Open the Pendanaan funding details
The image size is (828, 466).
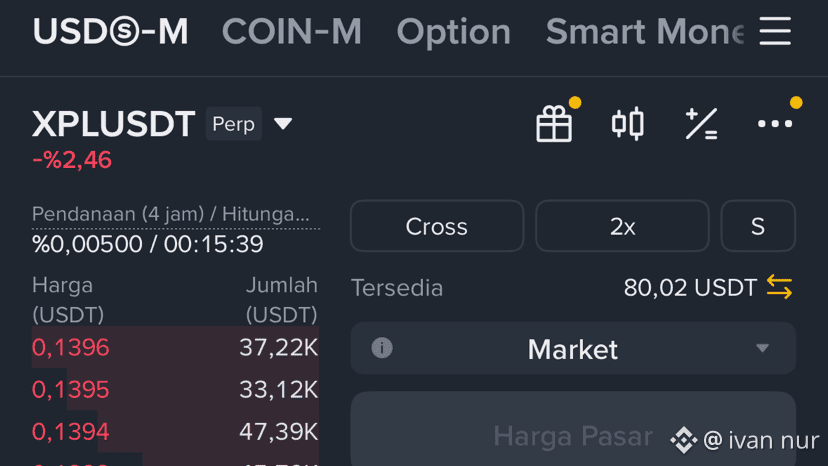point(171,215)
